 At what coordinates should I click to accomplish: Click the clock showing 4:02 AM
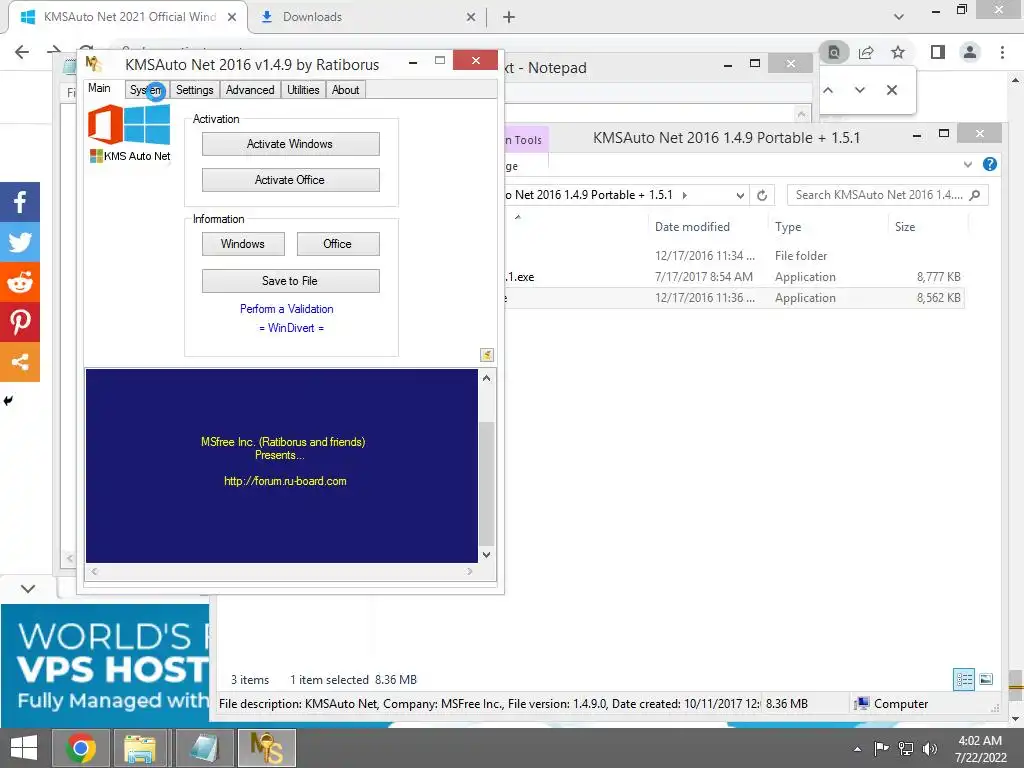(x=980, y=741)
